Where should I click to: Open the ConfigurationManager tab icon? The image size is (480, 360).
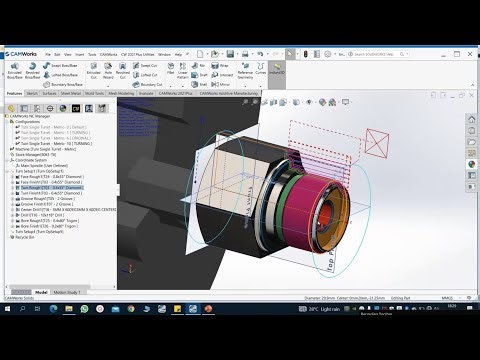(37, 108)
